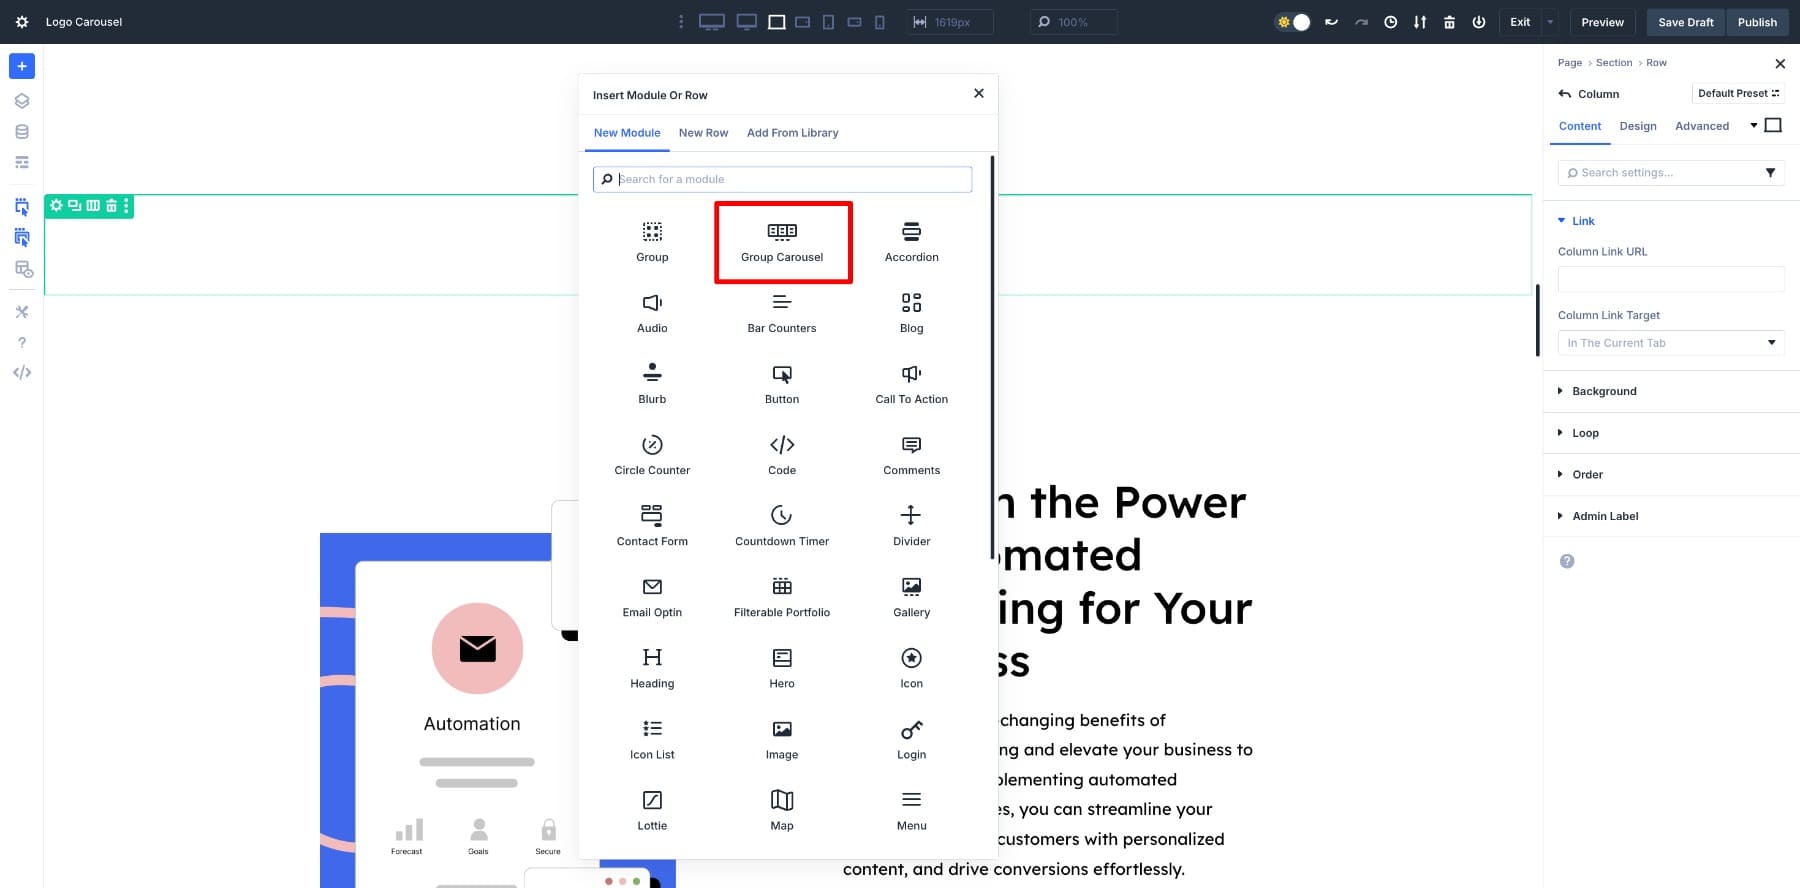
Task: Toggle the light/dark mode switch
Action: pos(1293,22)
